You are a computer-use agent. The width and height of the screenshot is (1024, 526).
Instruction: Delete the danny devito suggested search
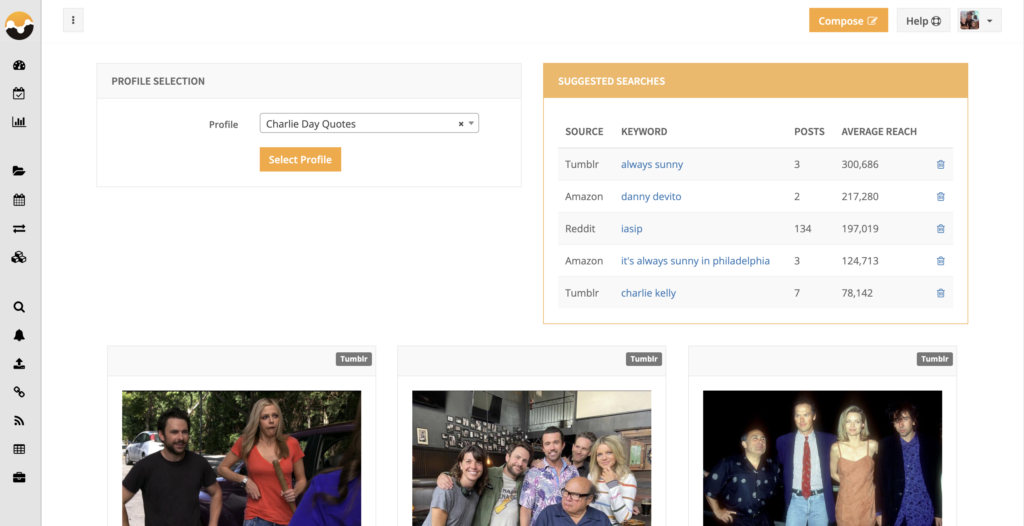[940, 197]
